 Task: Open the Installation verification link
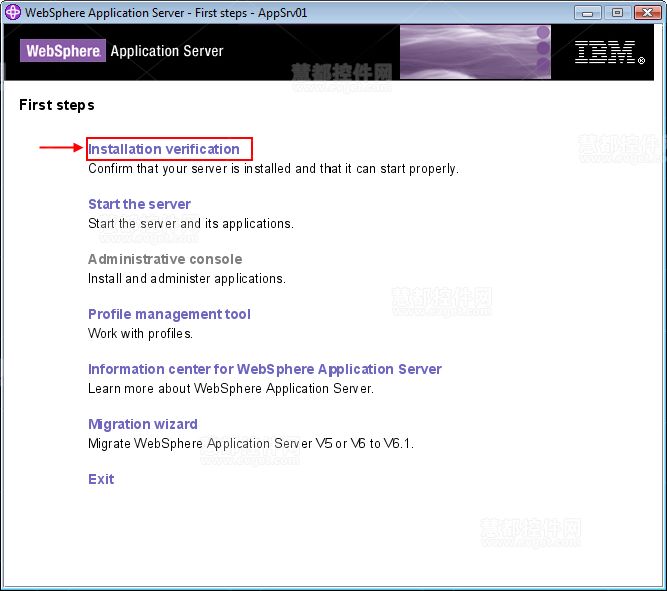click(x=164, y=149)
